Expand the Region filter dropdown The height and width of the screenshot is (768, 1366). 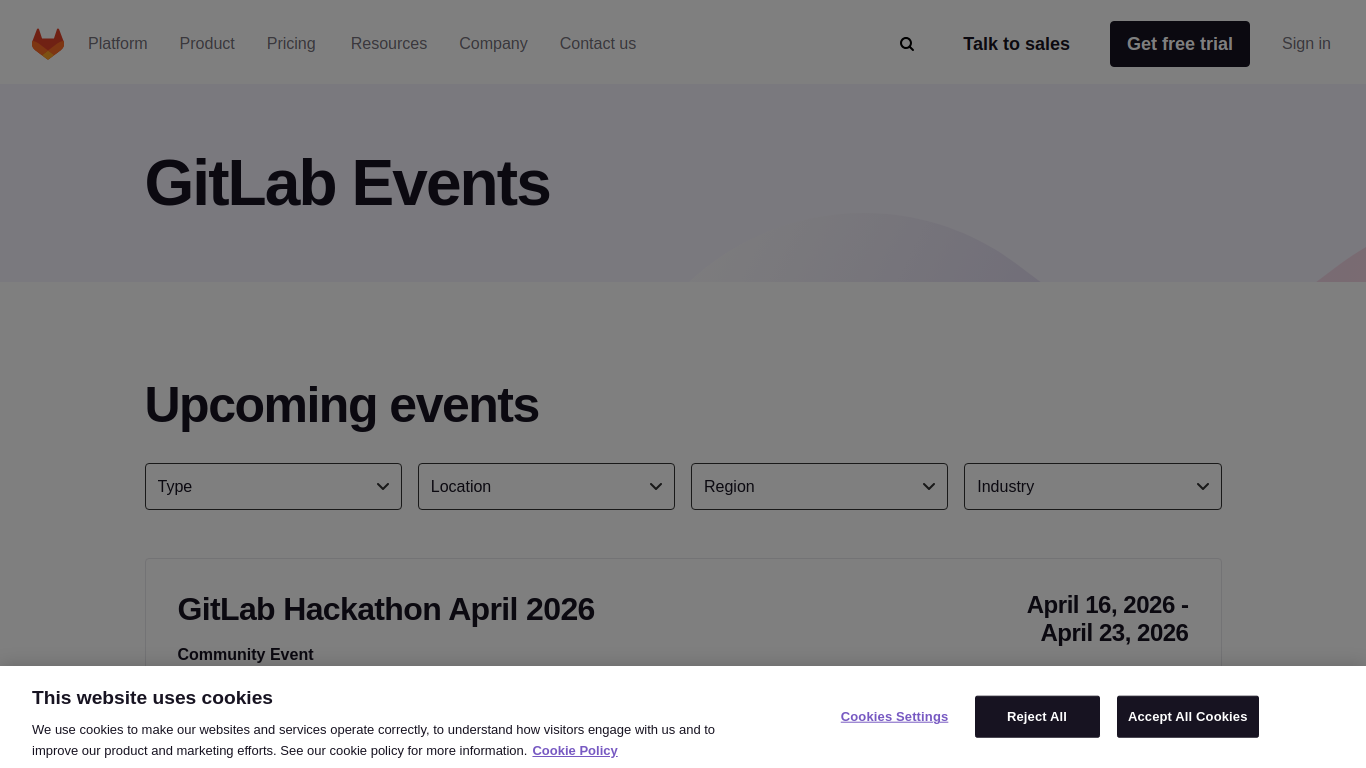819,486
